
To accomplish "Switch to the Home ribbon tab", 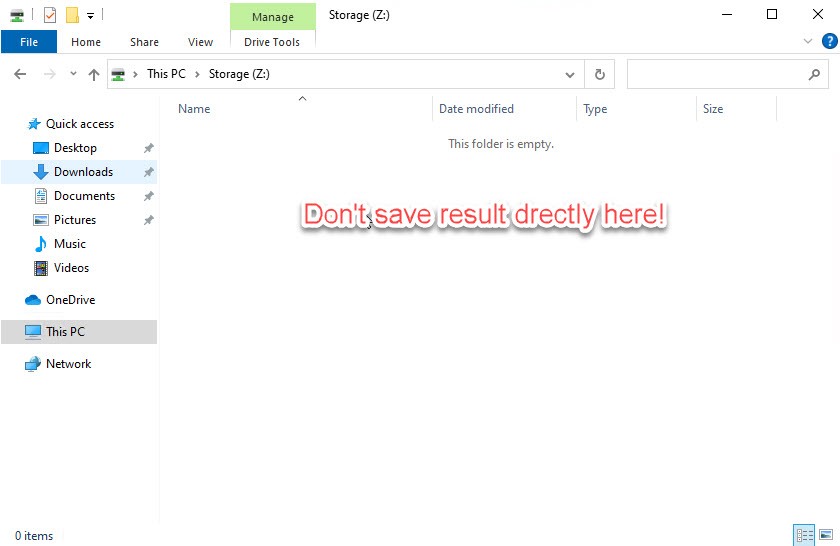I will [x=86, y=42].
